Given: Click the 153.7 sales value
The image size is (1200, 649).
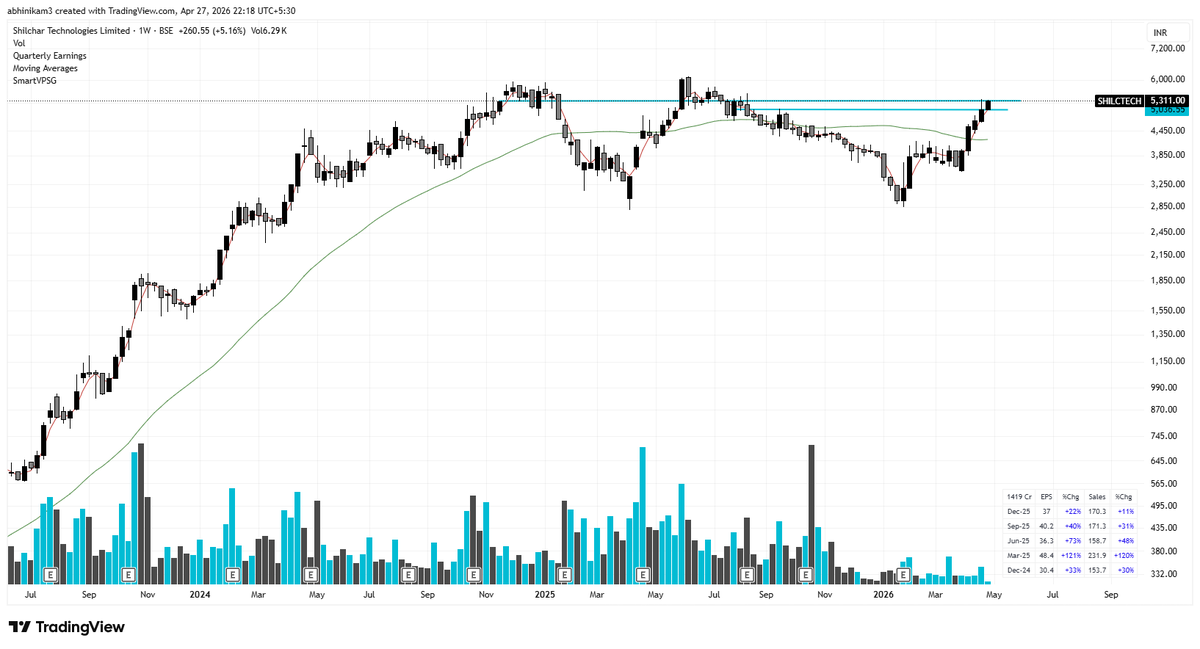Looking at the screenshot, I should coord(1097,568).
